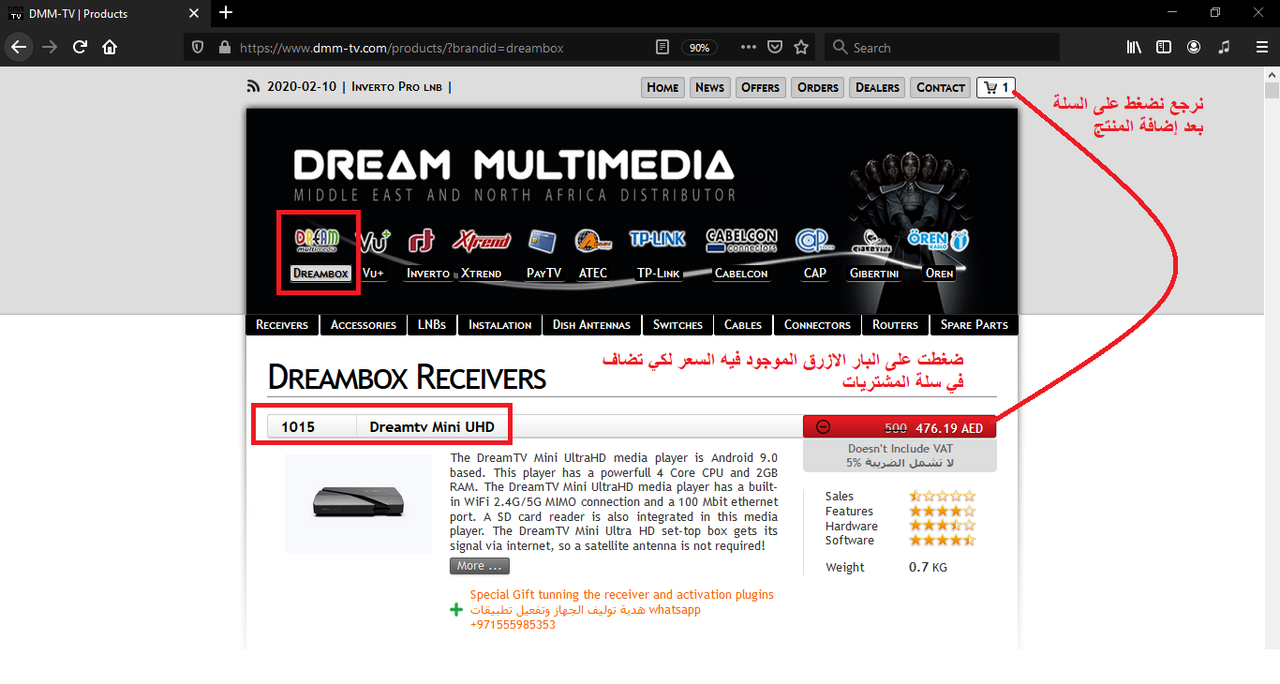The image size is (1280, 684).
Task: Click the special gift whatsapp text
Action: (620, 609)
